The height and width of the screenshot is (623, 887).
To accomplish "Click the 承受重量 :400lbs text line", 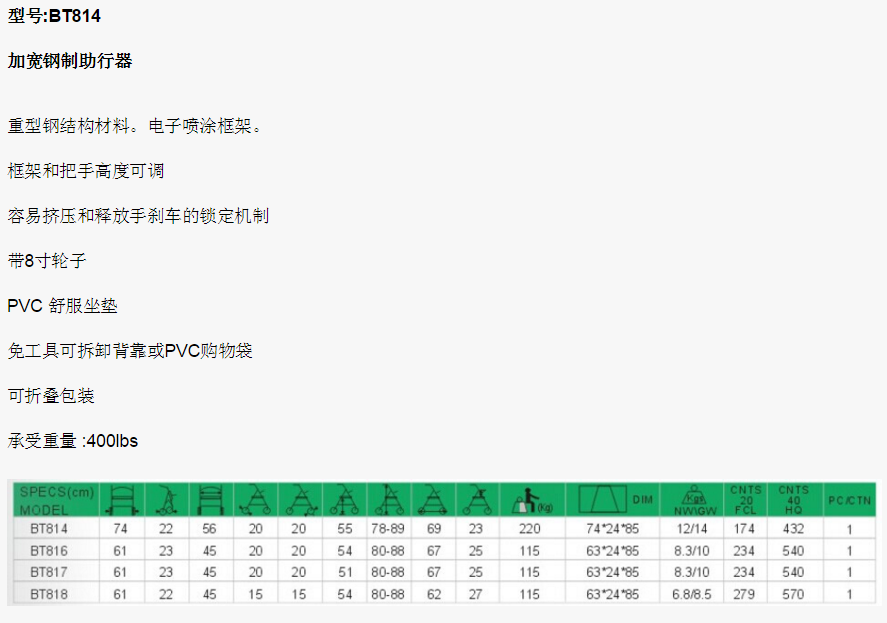I will [x=73, y=441].
